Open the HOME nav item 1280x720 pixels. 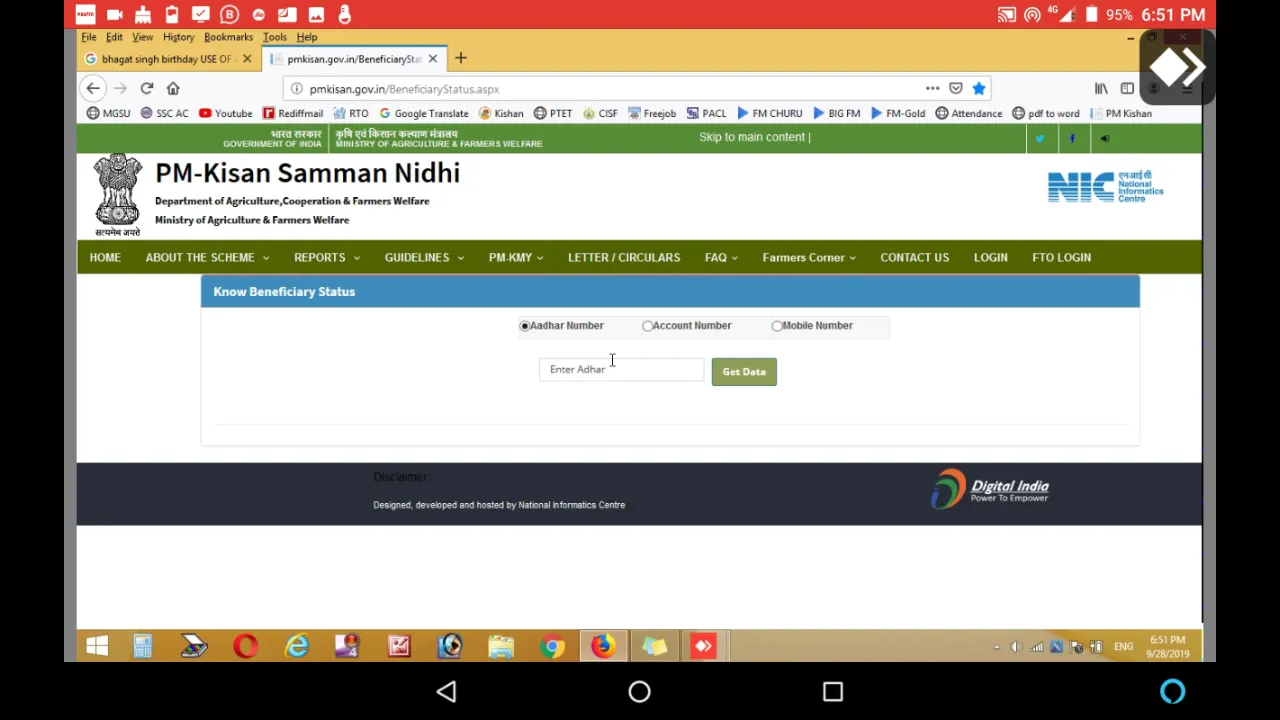105,258
